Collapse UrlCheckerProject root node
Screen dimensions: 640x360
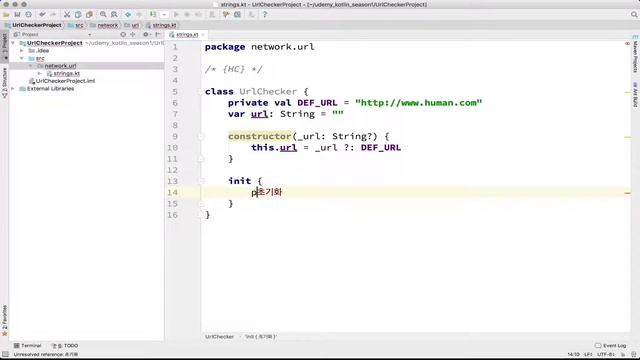pyautogui.click(x=13, y=43)
